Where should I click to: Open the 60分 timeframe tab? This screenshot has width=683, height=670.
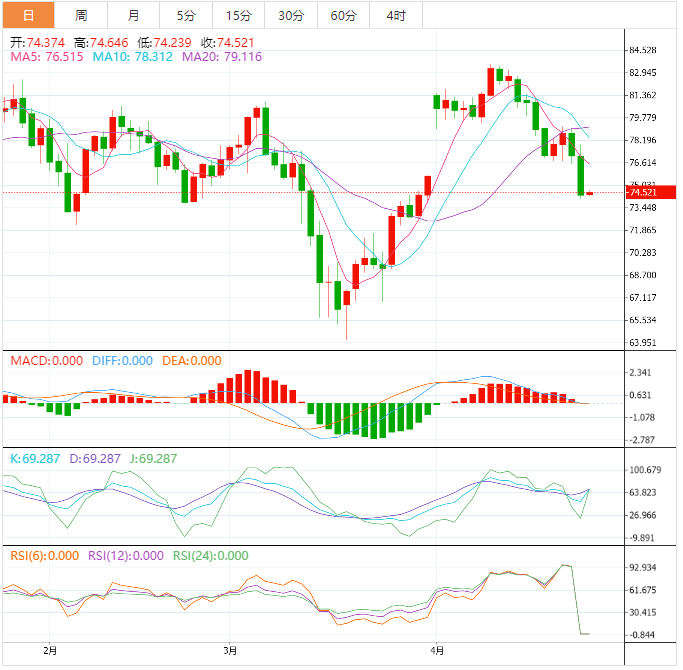(x=344, y=15)
